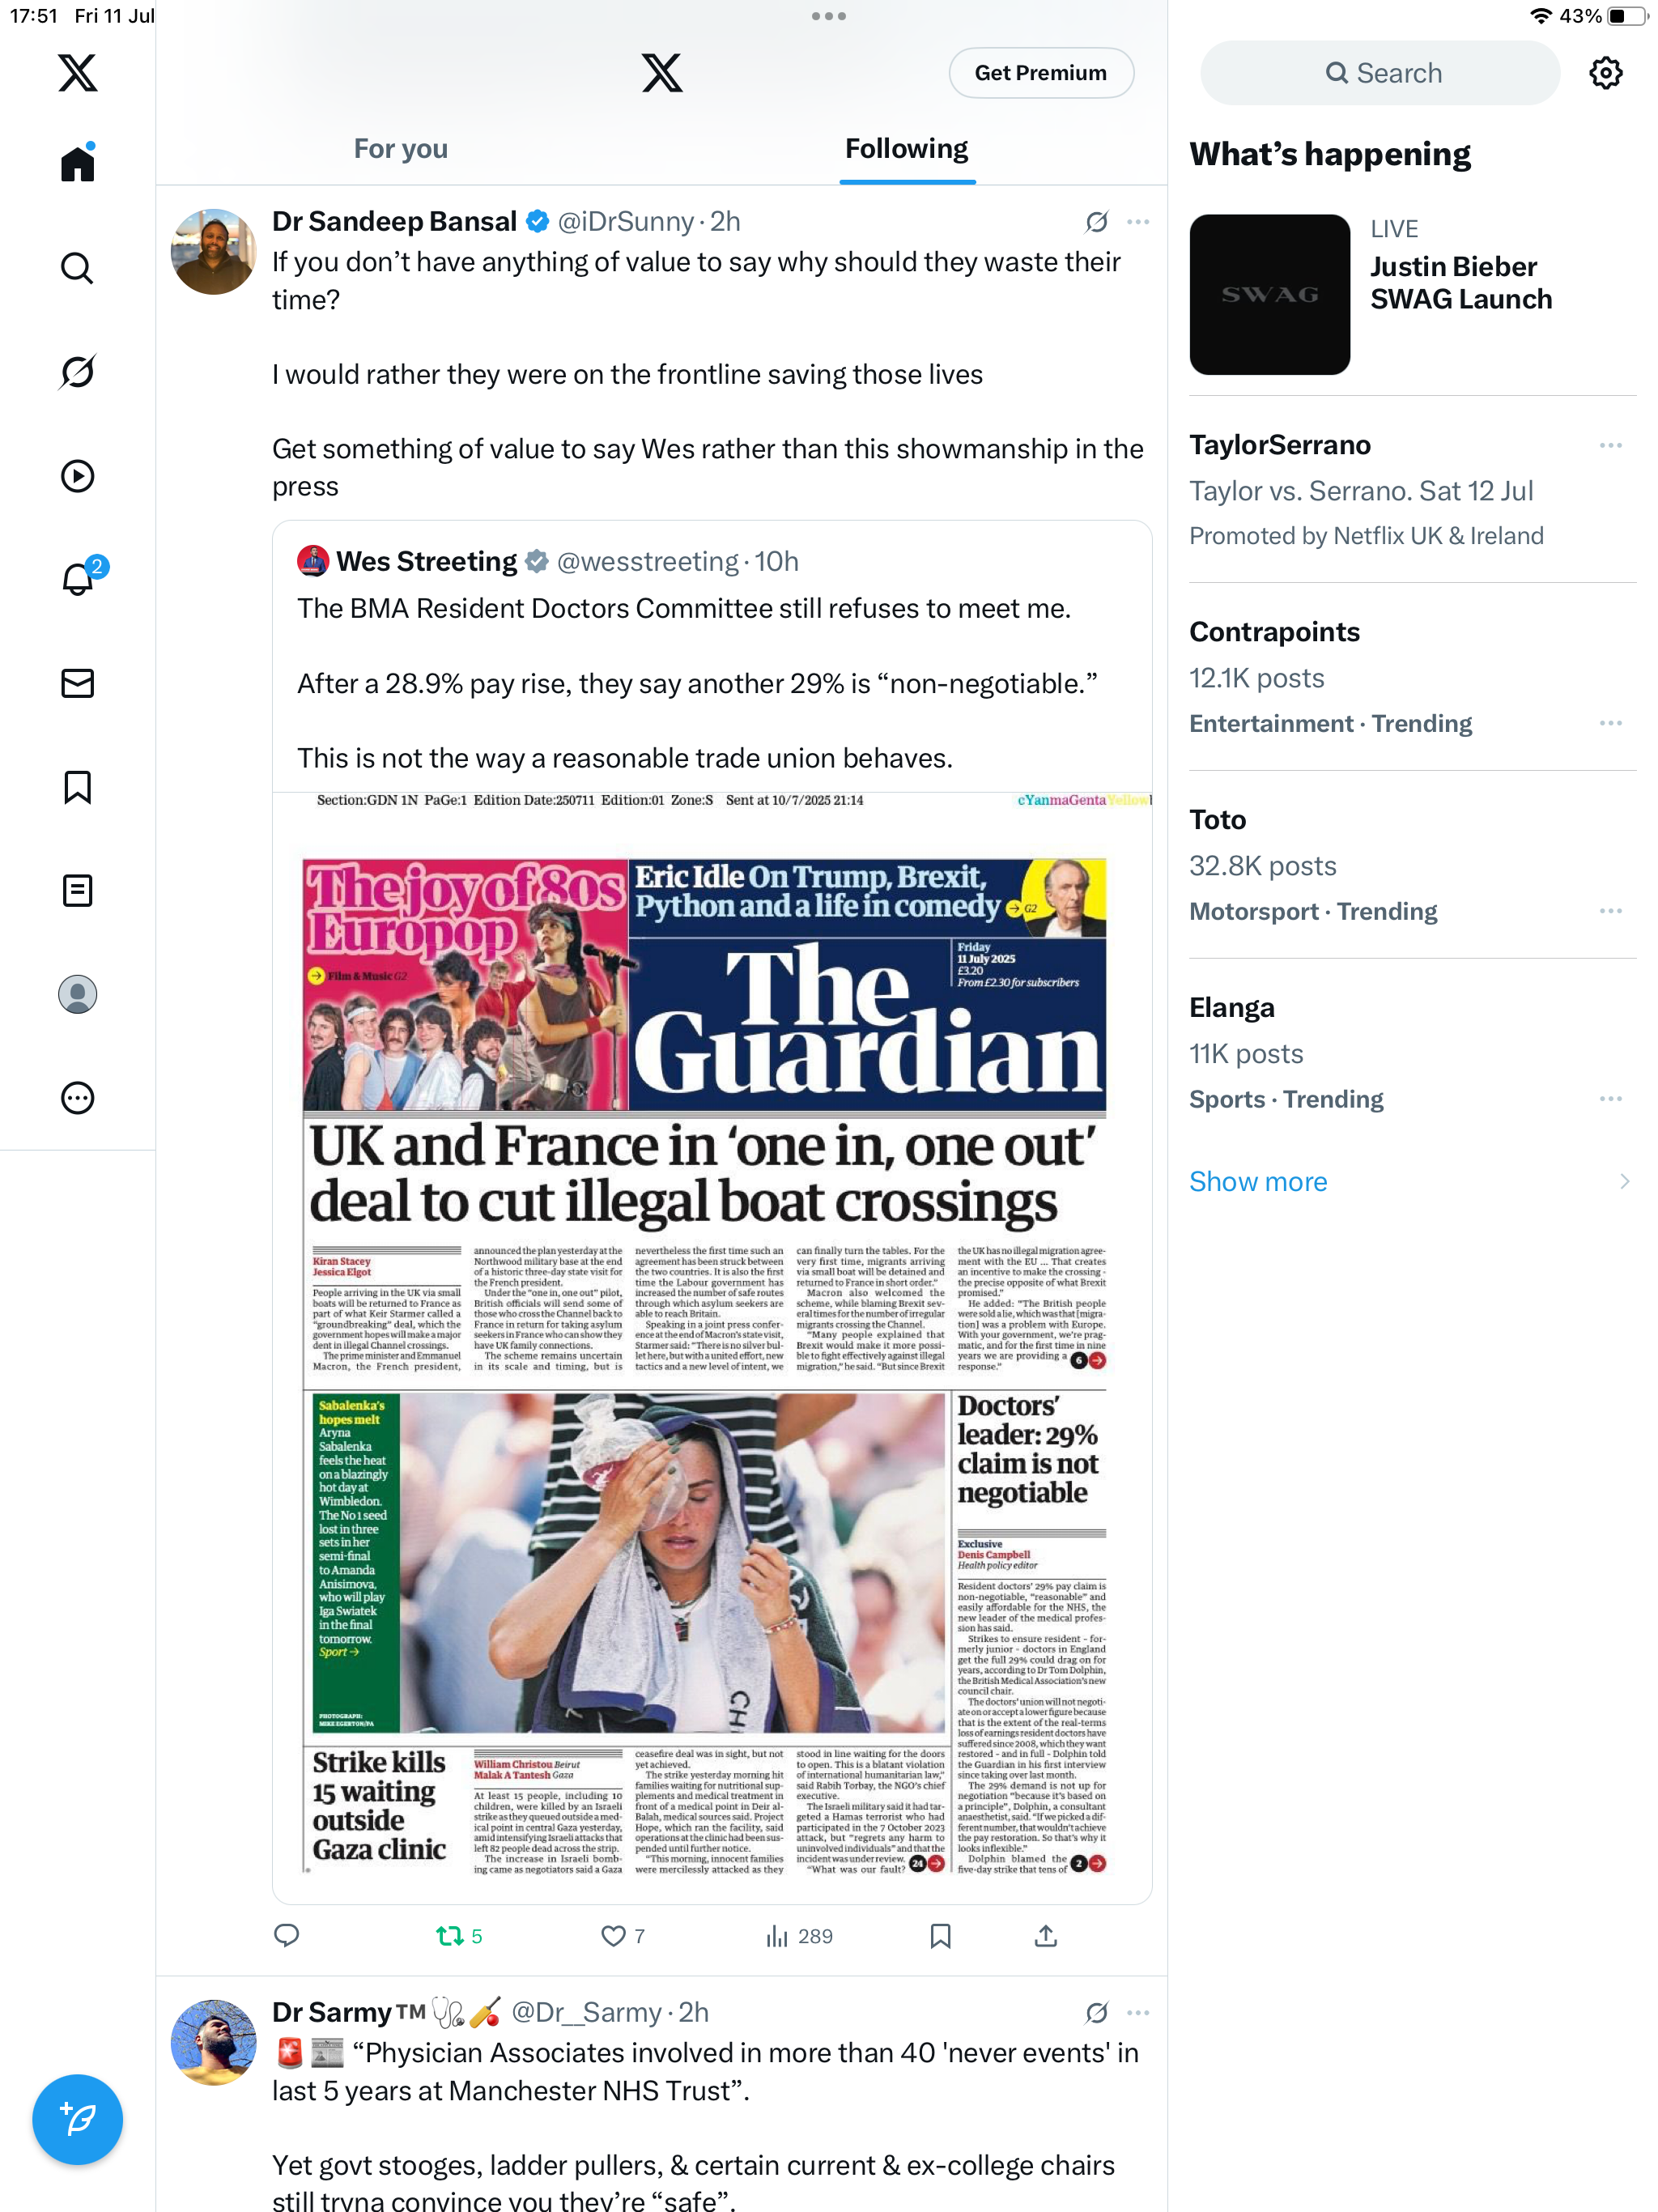Switch to the For you tab
The image size is (1658, 2212).
400,149
